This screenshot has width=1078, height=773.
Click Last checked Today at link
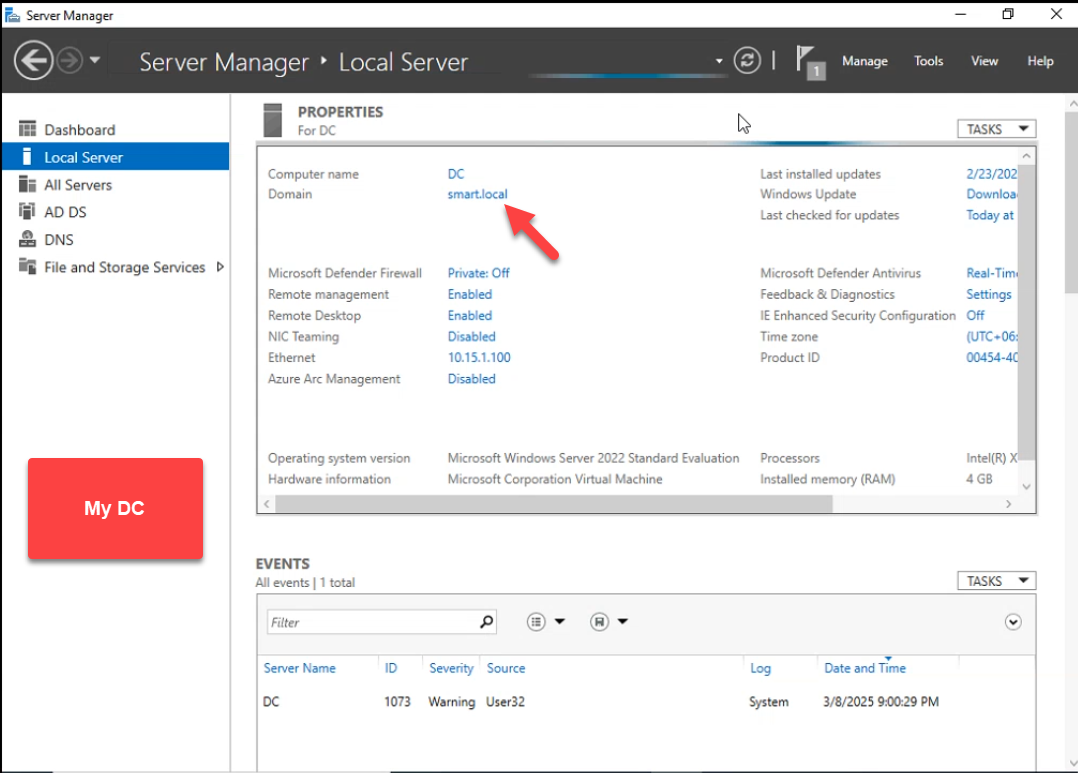[990, 215]
